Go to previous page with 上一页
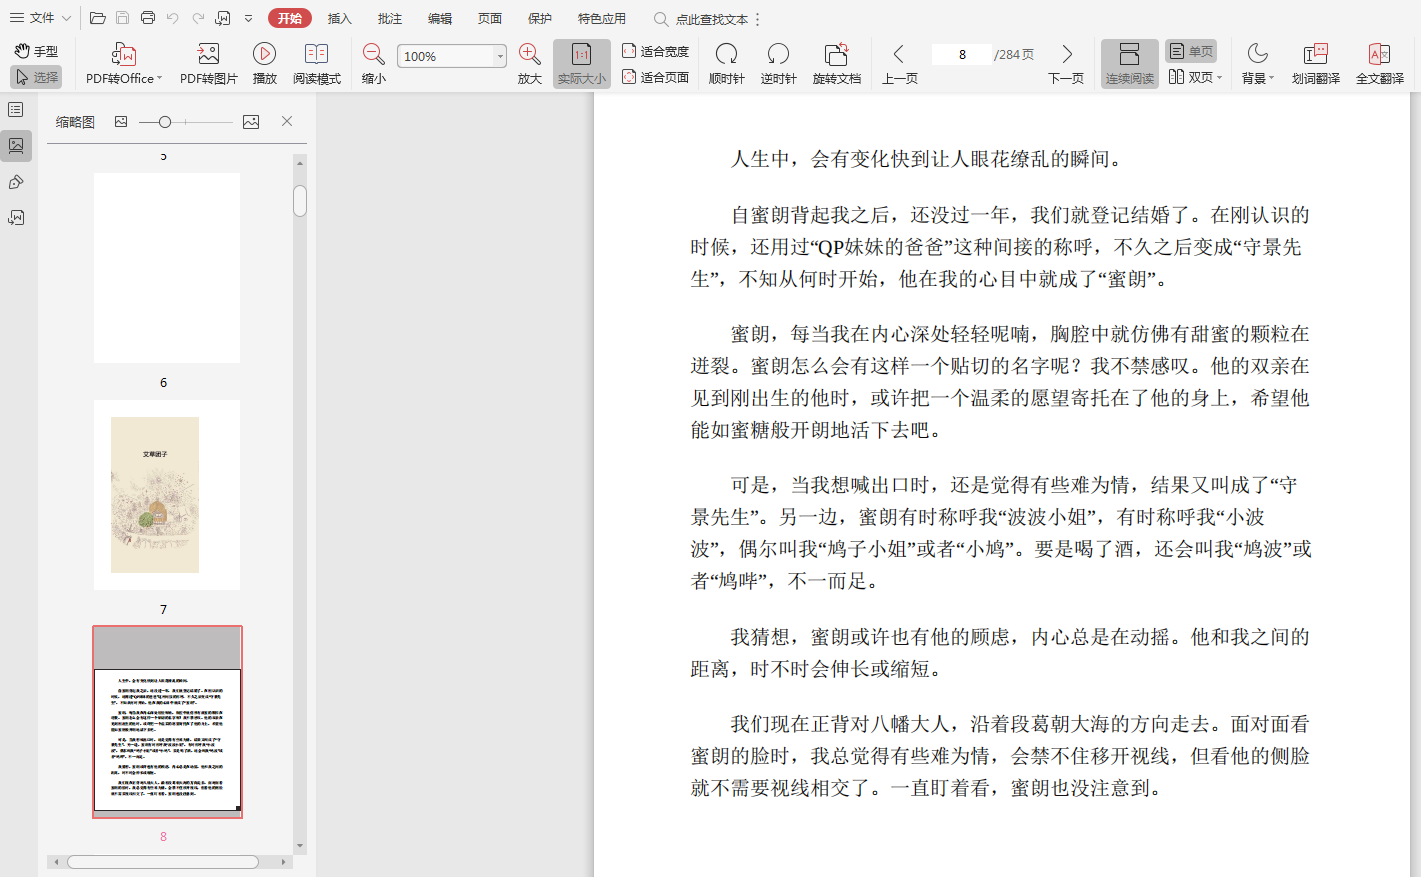The width and height of the screenshot is (1421, 877). (900, 64)
